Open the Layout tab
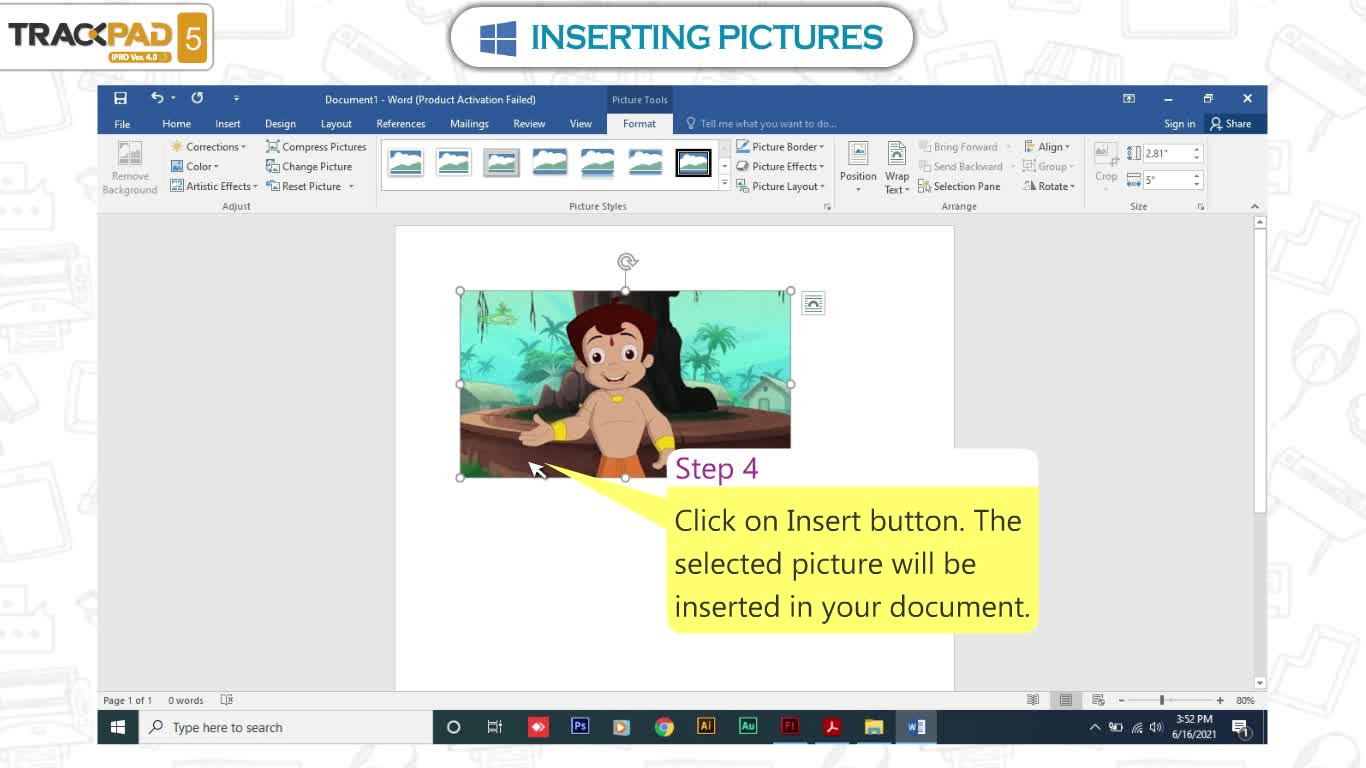Image resolution: width=1366 pixels, height=768 pixels. pos(336,124)
